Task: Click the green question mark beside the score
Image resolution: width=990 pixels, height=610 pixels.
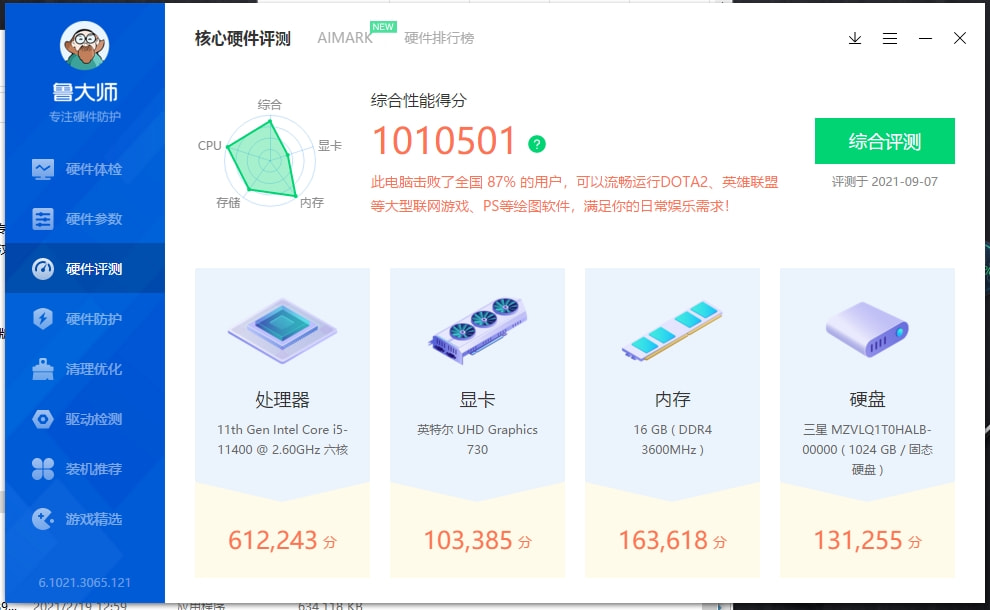Action: point(537,143)
